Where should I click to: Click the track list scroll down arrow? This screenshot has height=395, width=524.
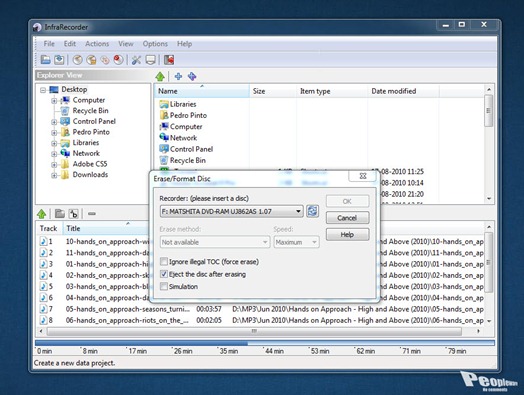pos(489,321)
